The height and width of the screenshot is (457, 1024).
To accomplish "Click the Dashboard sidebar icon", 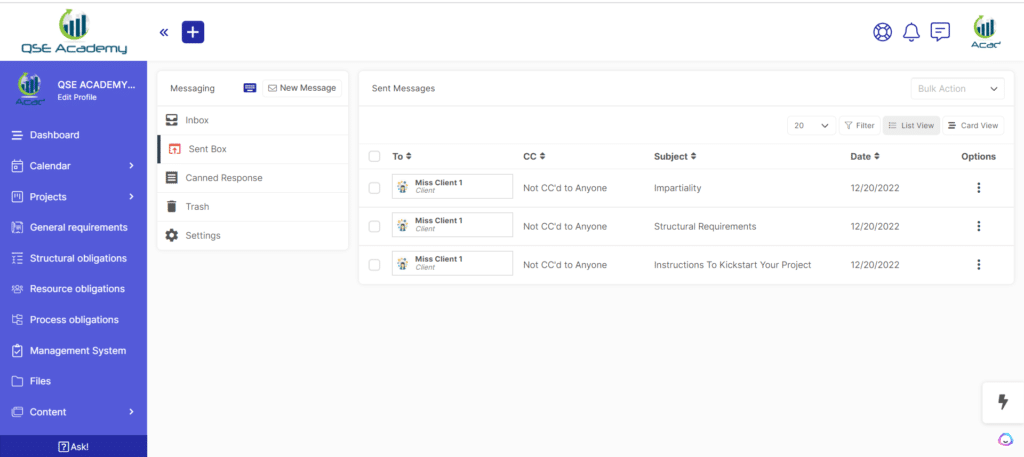I will tap(18, 135).
